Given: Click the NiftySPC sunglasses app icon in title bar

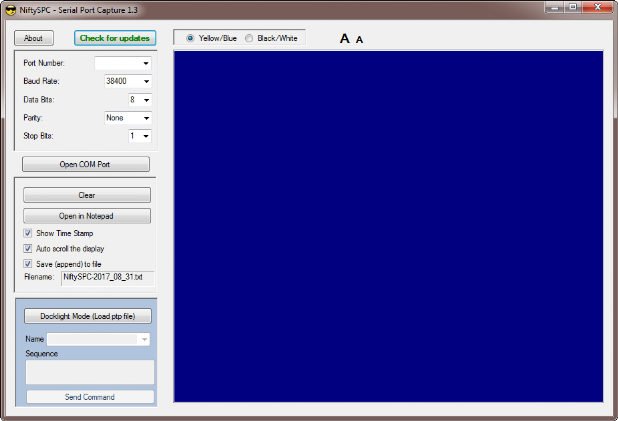Looking at the screenshot, I should pyautogui.click(x=11, y=10).
